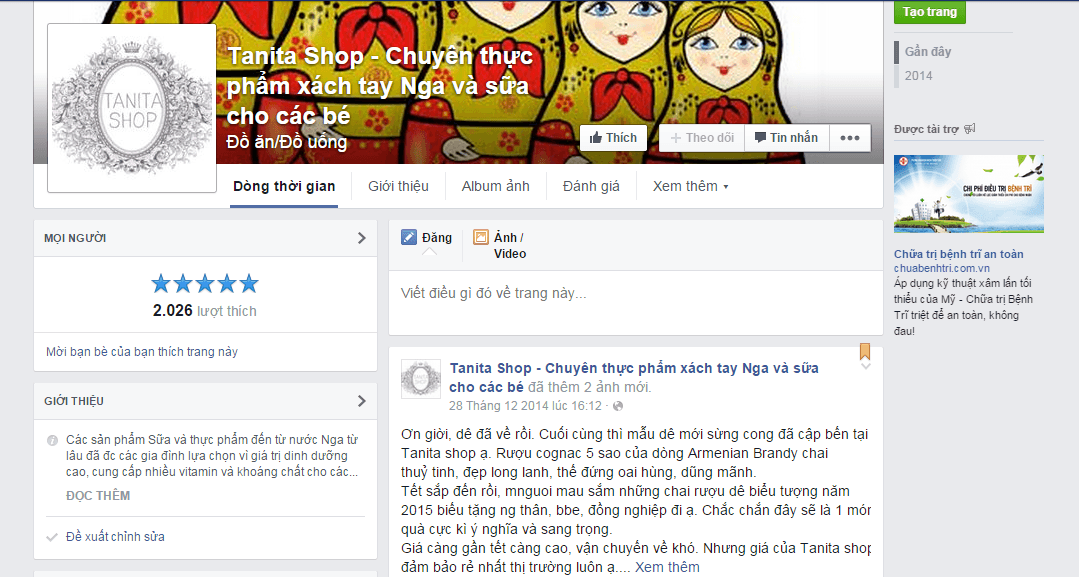
Task: Select the Ảnh / Video composer tab
Action: coord(500,246)
